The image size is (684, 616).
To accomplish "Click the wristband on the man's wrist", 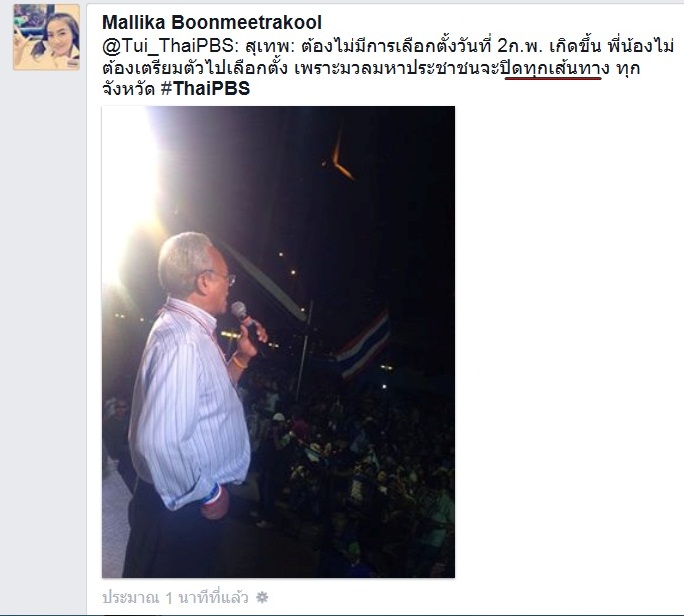I will coord(213,494).
